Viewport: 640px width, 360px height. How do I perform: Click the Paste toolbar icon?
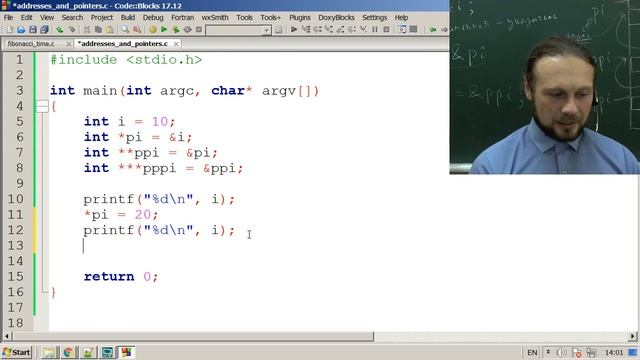point(110,29)
